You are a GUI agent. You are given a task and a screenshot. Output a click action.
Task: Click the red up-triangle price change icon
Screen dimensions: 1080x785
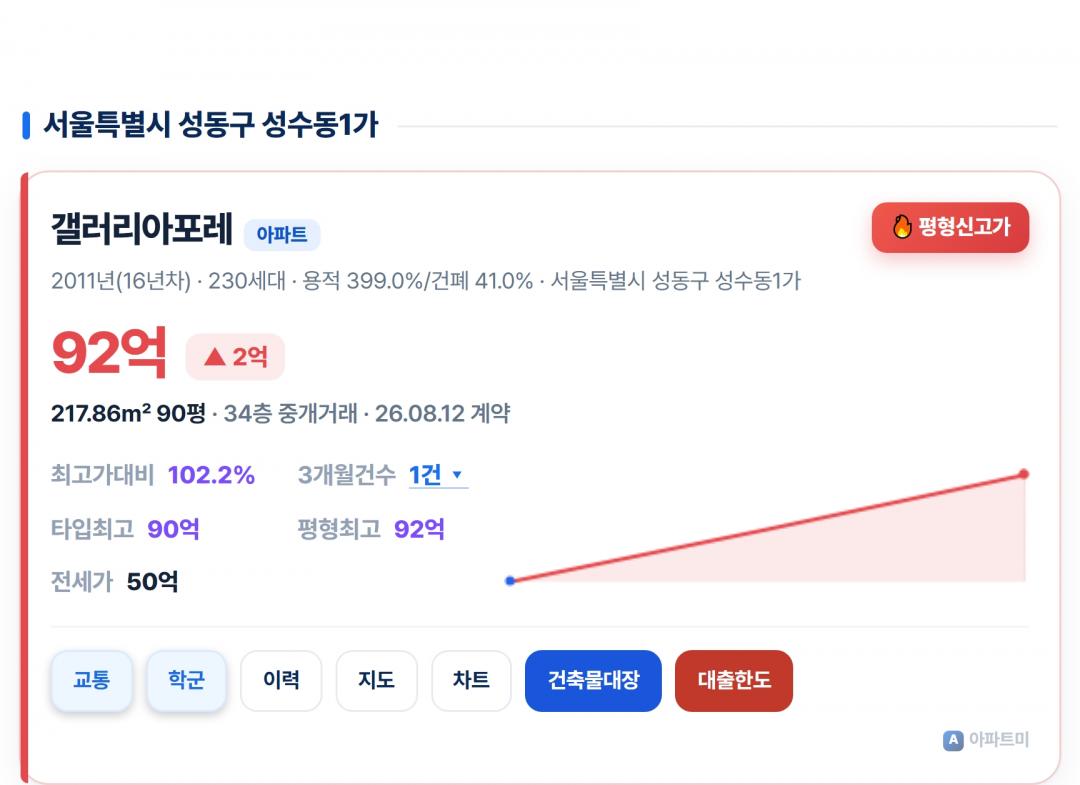pyautogui.click(x=215, y=356)
